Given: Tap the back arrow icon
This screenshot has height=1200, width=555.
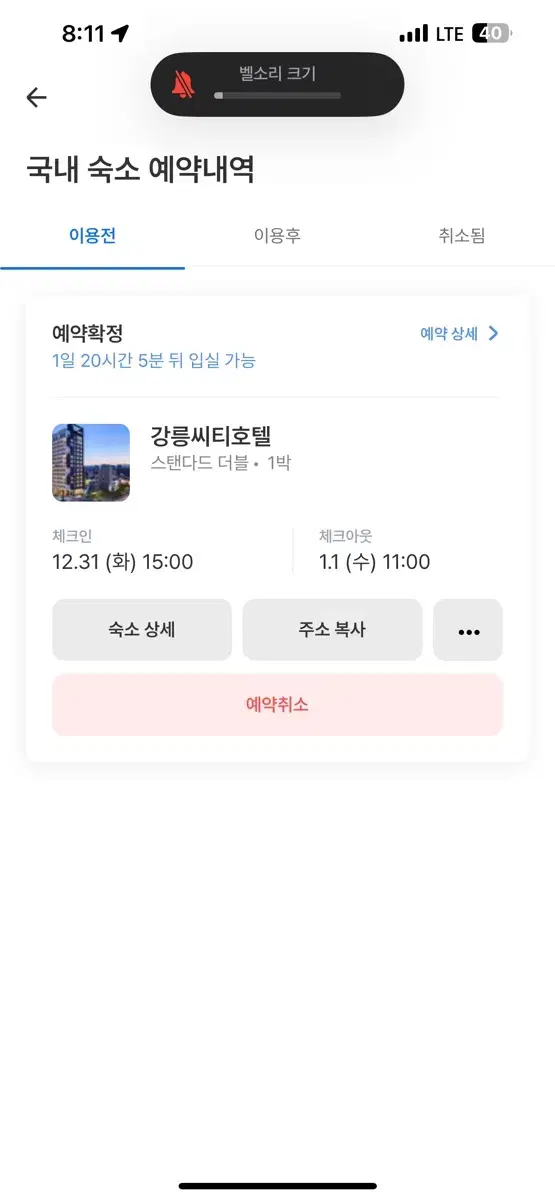Looking at the screenshot, I should [x=36, y=97].
